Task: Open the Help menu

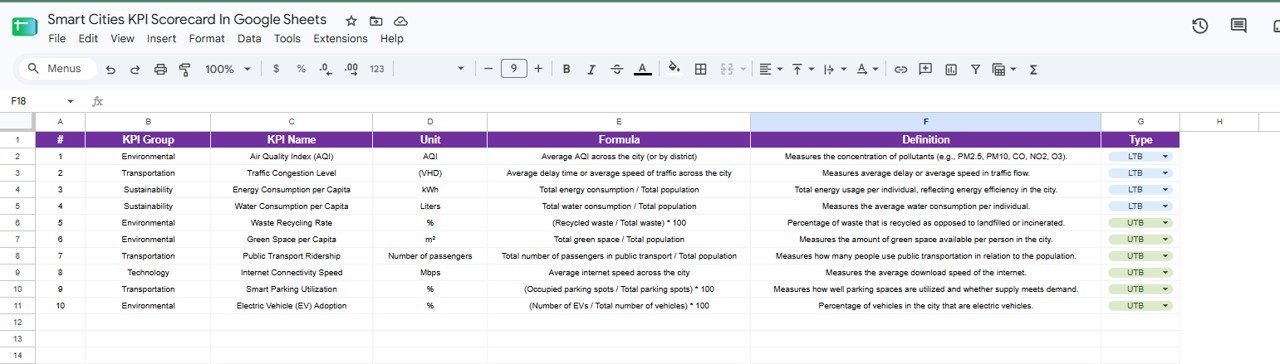Action: 392,38
